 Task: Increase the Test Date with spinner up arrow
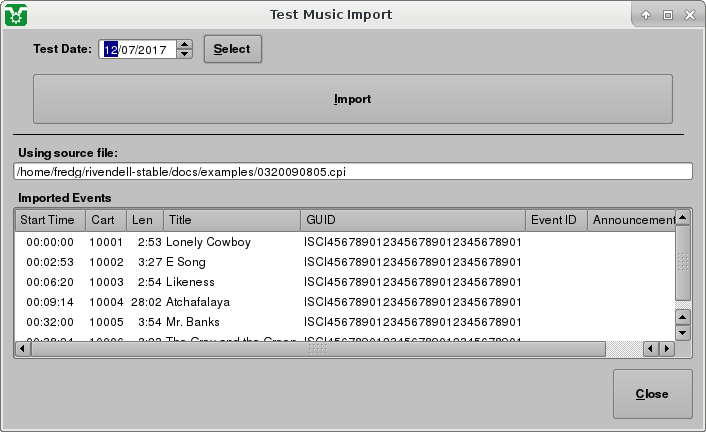click(184, 44)
